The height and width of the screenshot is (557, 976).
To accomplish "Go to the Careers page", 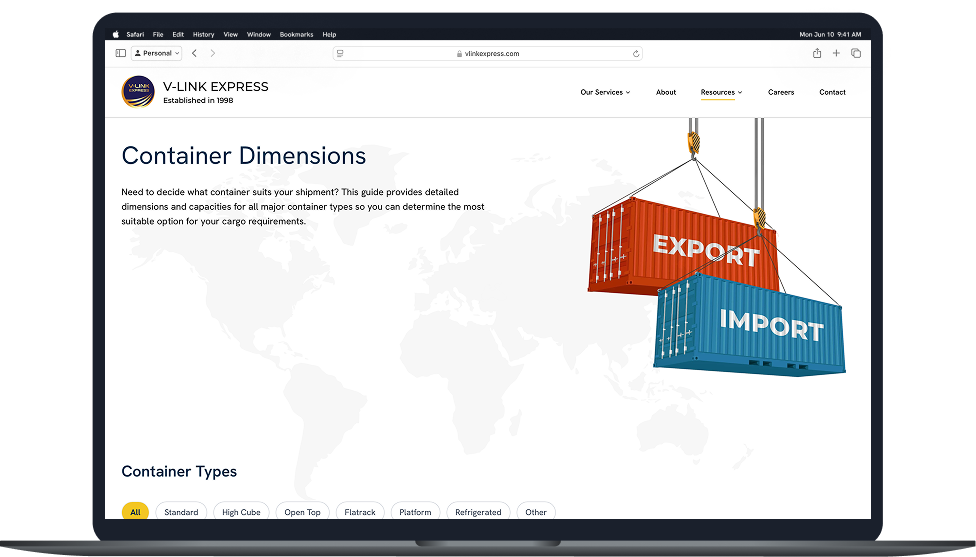I will click(781, 92).
